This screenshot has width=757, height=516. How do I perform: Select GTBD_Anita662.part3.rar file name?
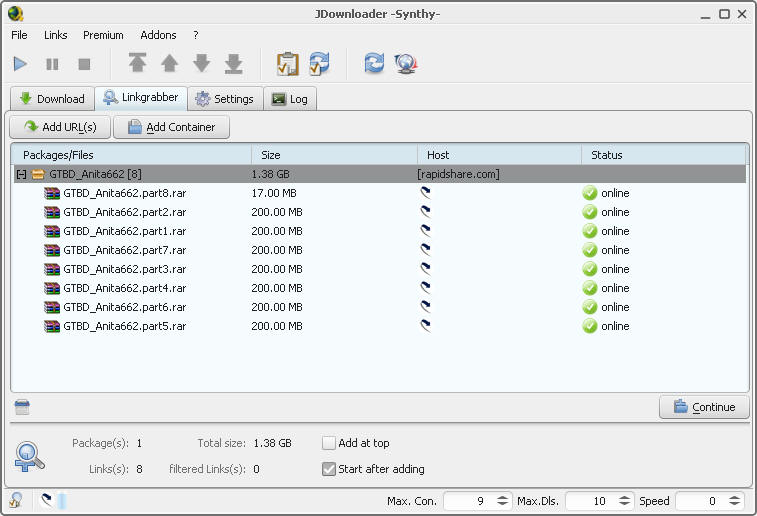tap(125, 269)
